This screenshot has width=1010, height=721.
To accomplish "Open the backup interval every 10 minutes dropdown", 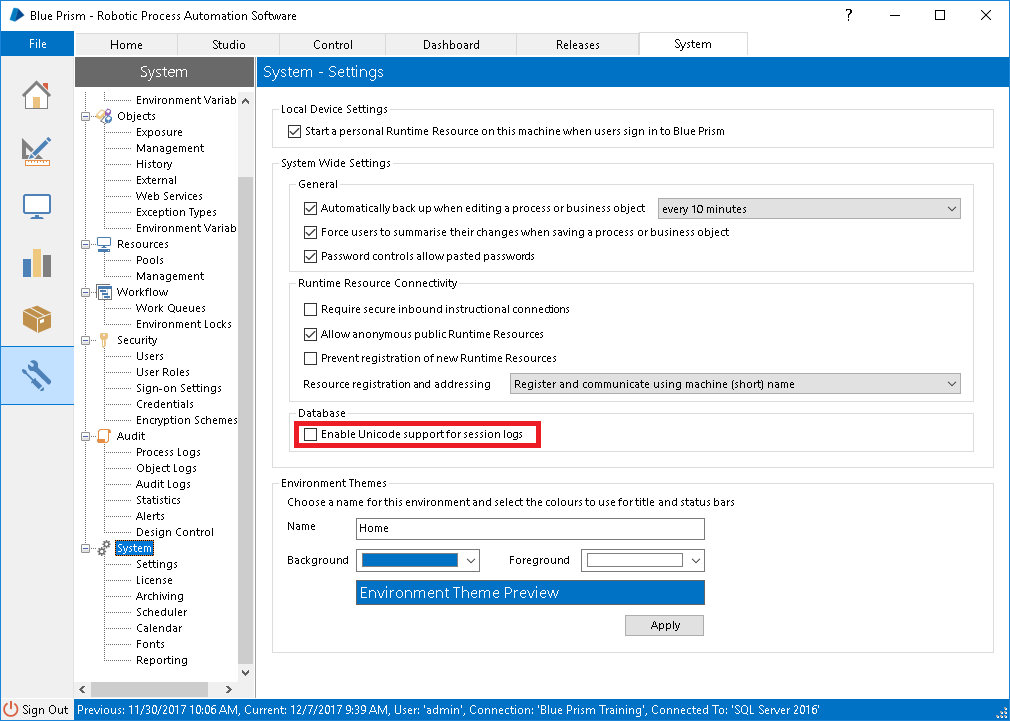I will click(x=809, y=209).
